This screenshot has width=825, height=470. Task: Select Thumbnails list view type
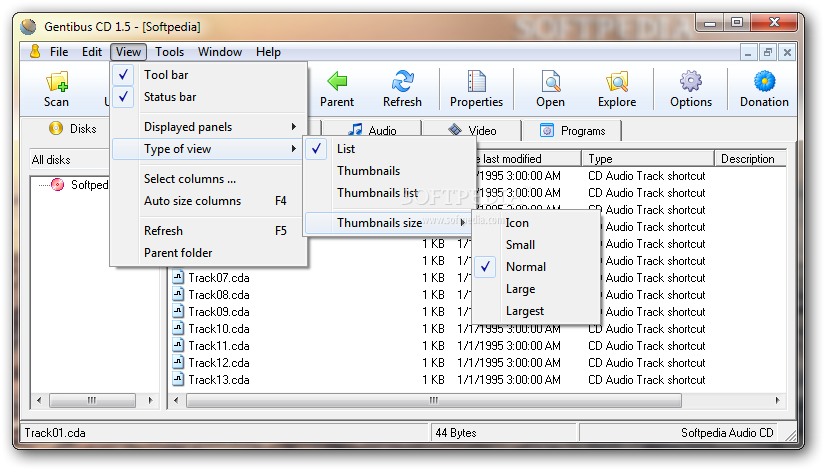pos(387,193)
